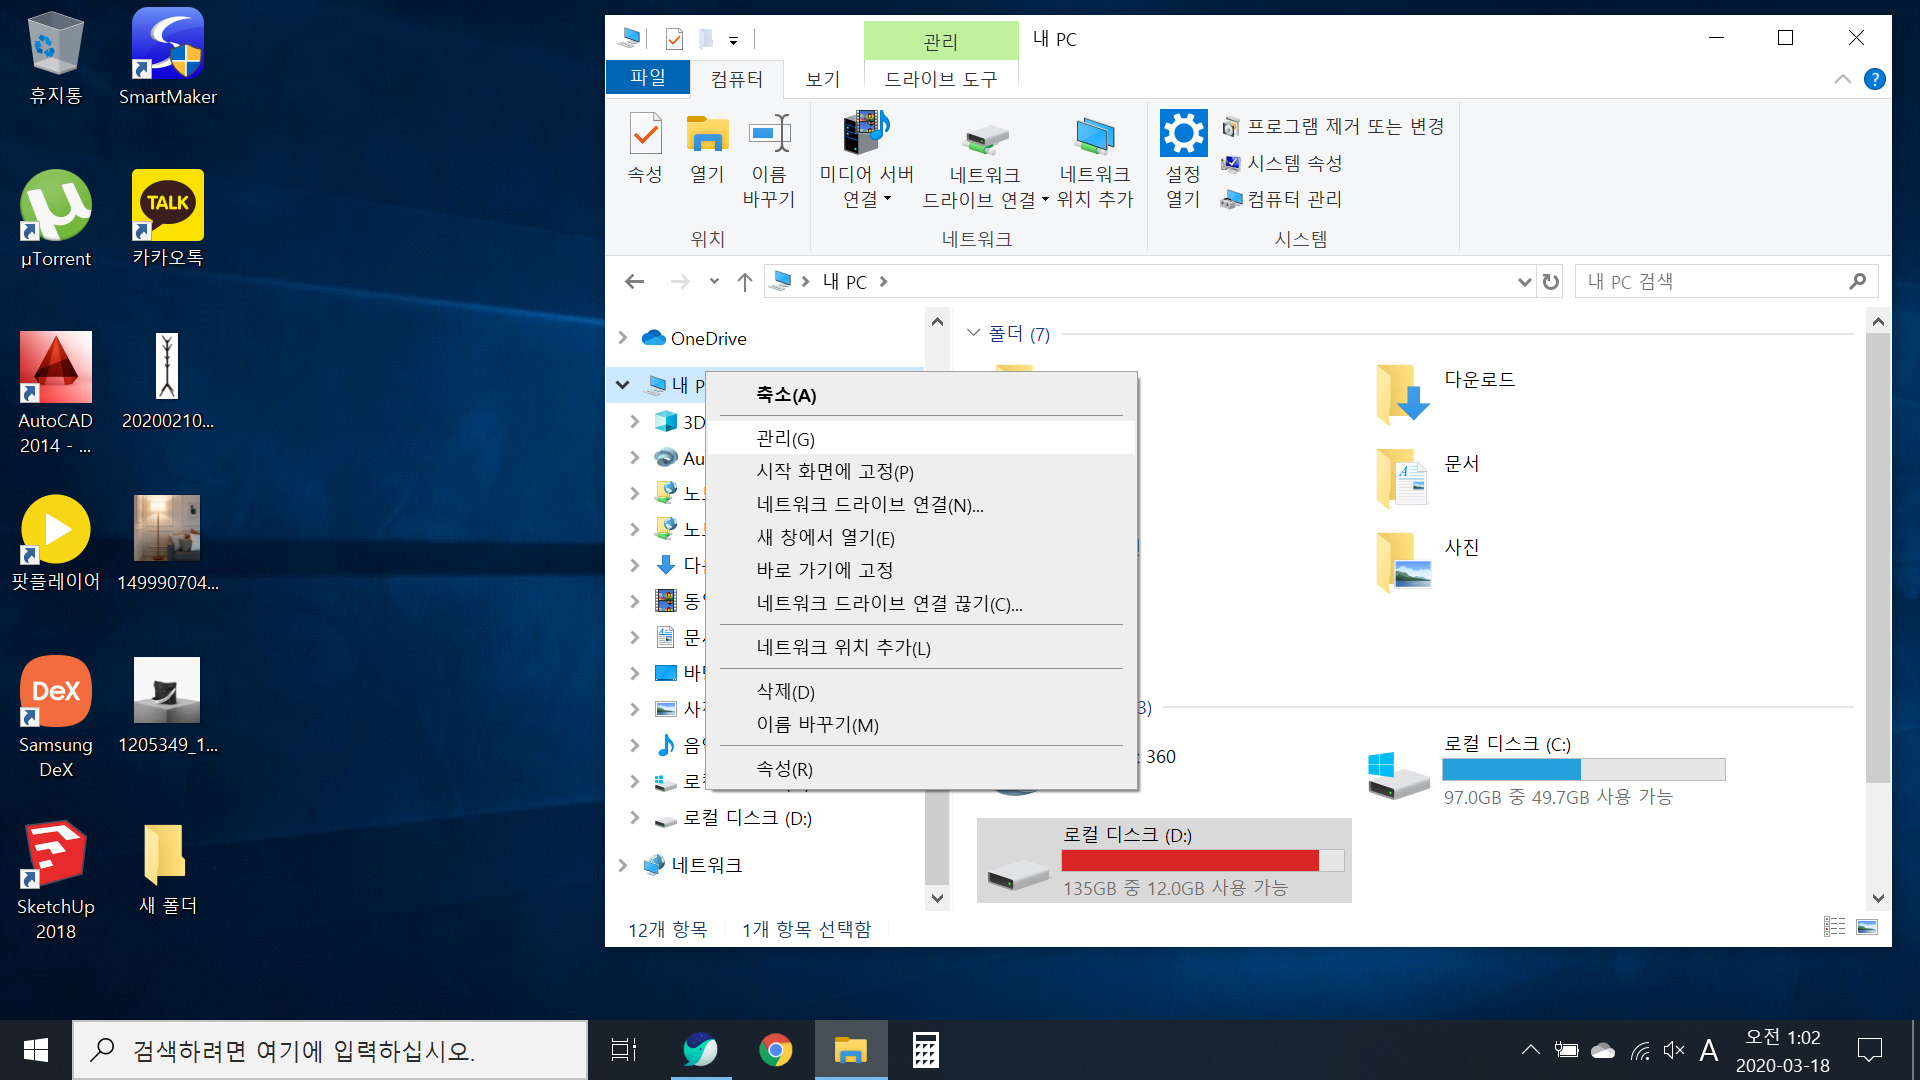Image resolution: width=1920 pixels, height=1080 pixels.
Task: Refresh the 내 PC view
Action: (x=1550, y=282)
